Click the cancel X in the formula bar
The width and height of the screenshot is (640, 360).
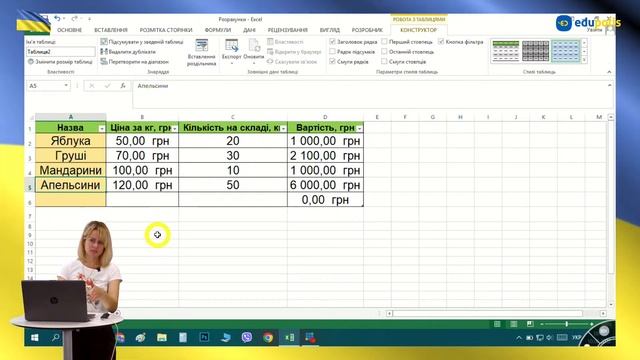coord(92,86)
